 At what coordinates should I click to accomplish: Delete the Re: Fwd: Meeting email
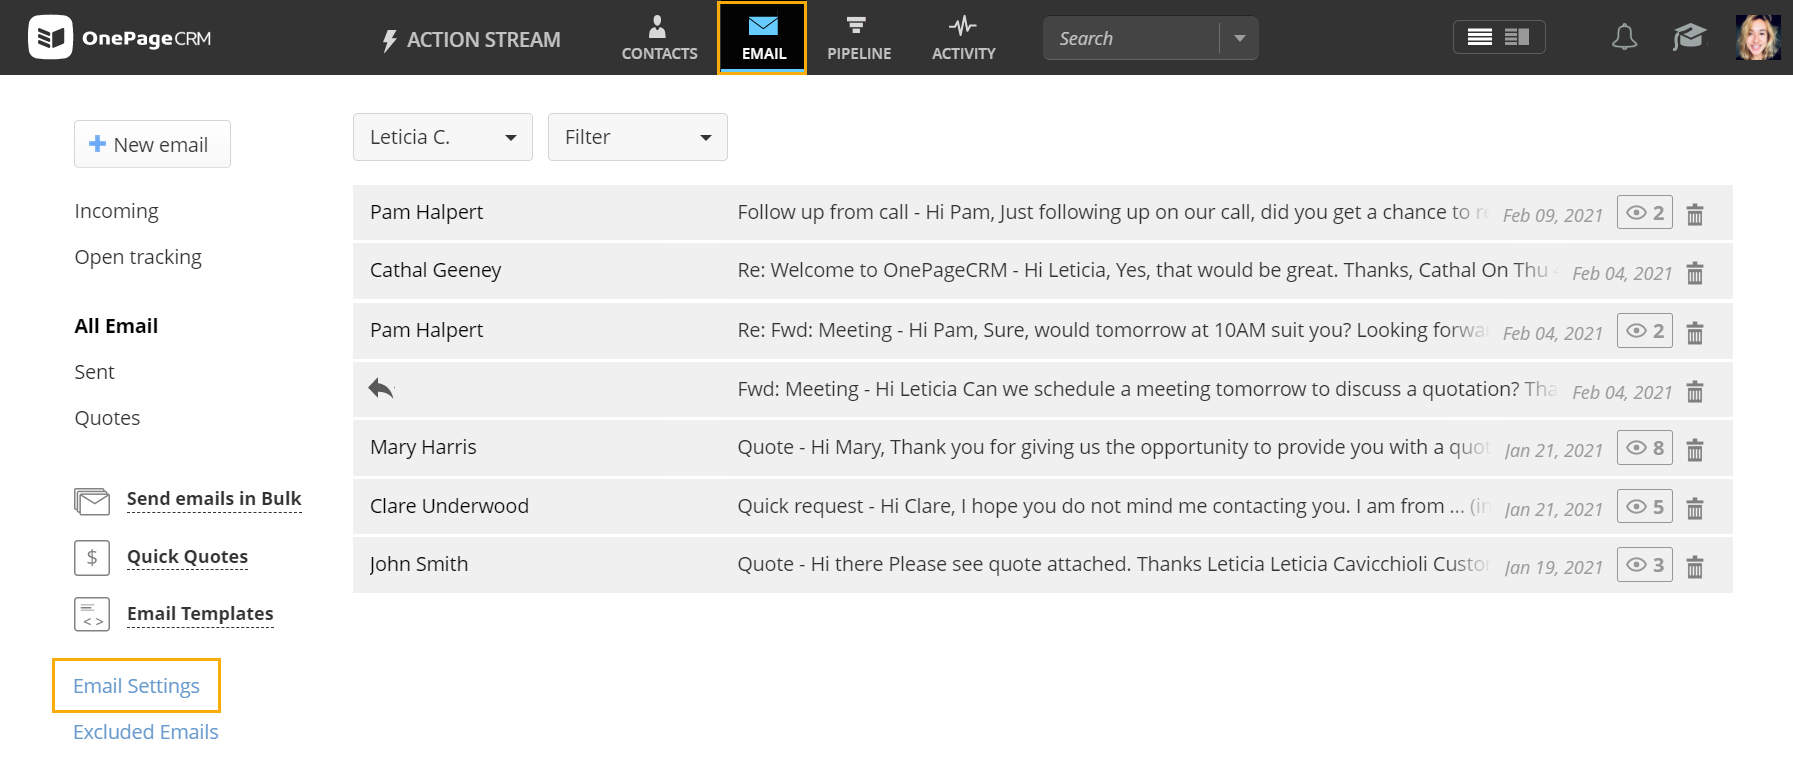click(x=1695, y=333)
